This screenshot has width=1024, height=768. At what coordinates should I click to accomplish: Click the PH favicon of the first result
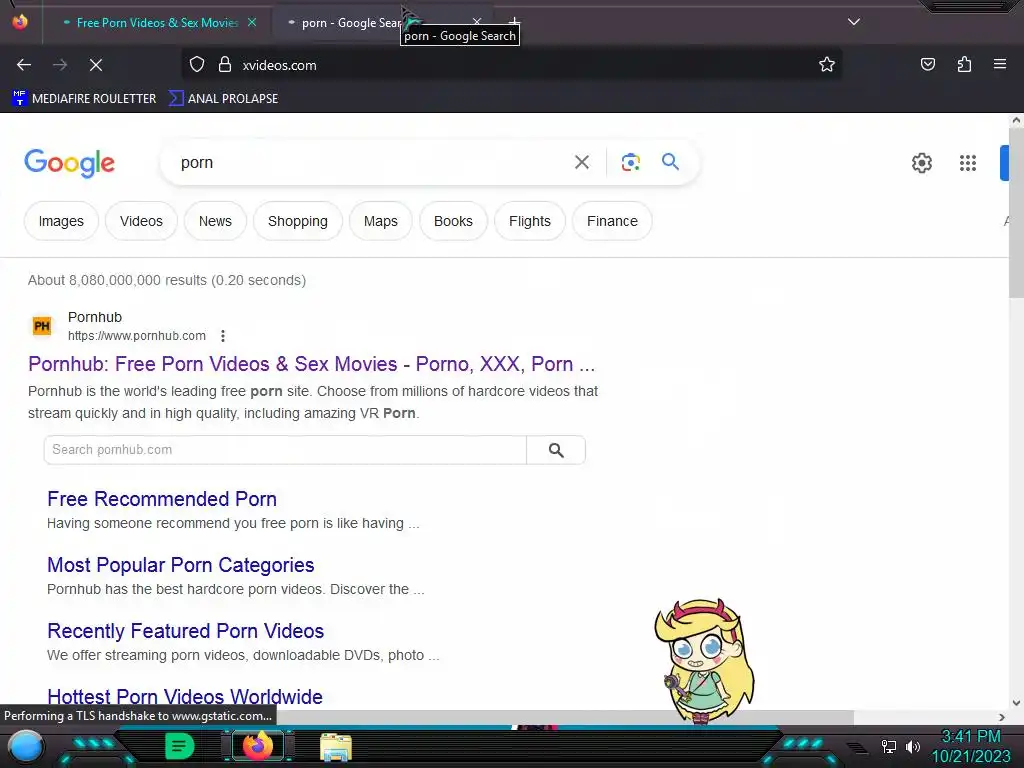point(42,326)
